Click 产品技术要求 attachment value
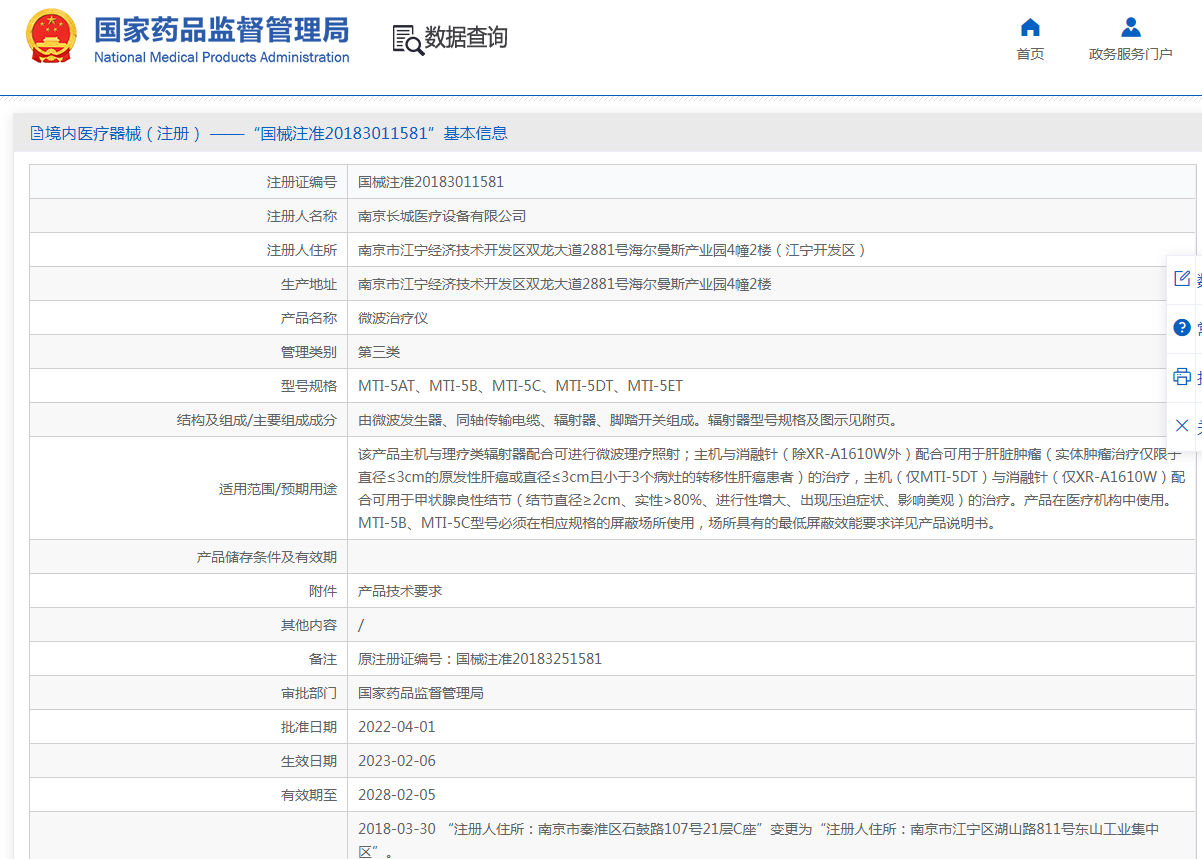The image size is (1202, 859). [x=400, y=591]
